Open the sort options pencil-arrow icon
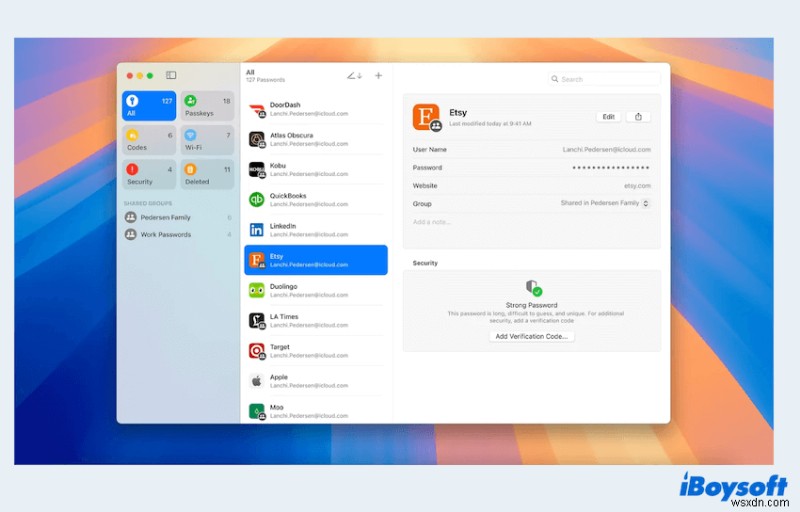The height and width of the screenshot is (512, 800). pos(354,76)
